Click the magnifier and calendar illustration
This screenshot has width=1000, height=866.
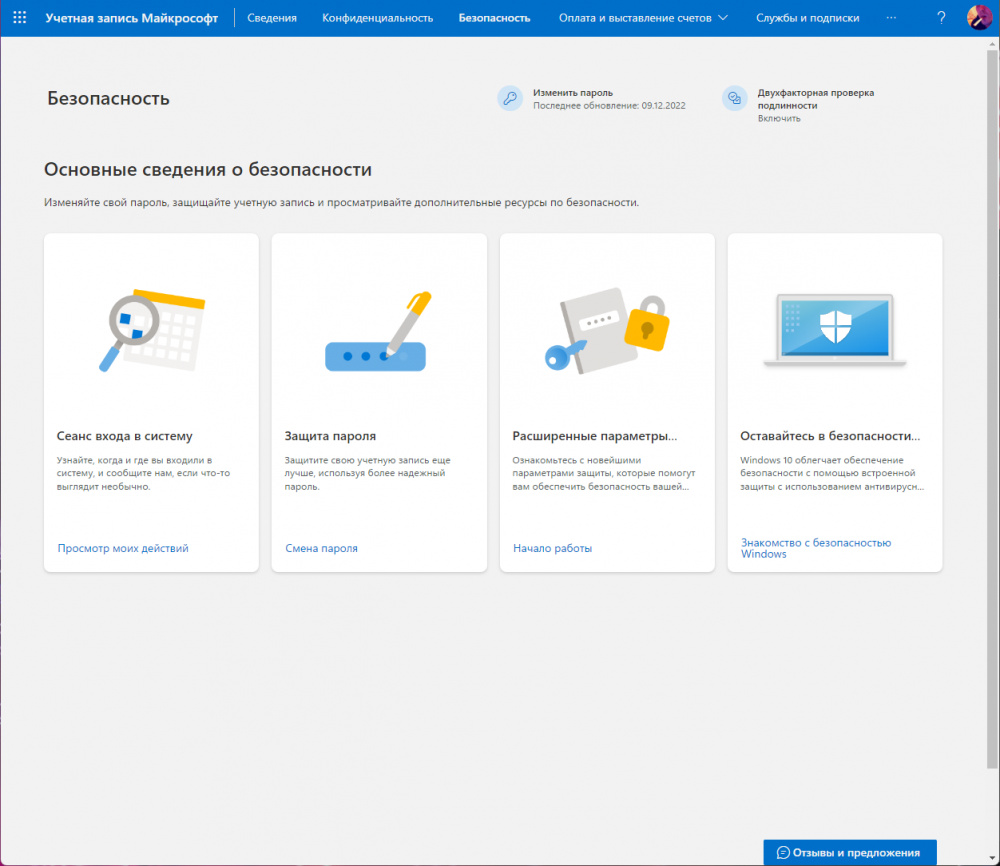coord(151,331)
